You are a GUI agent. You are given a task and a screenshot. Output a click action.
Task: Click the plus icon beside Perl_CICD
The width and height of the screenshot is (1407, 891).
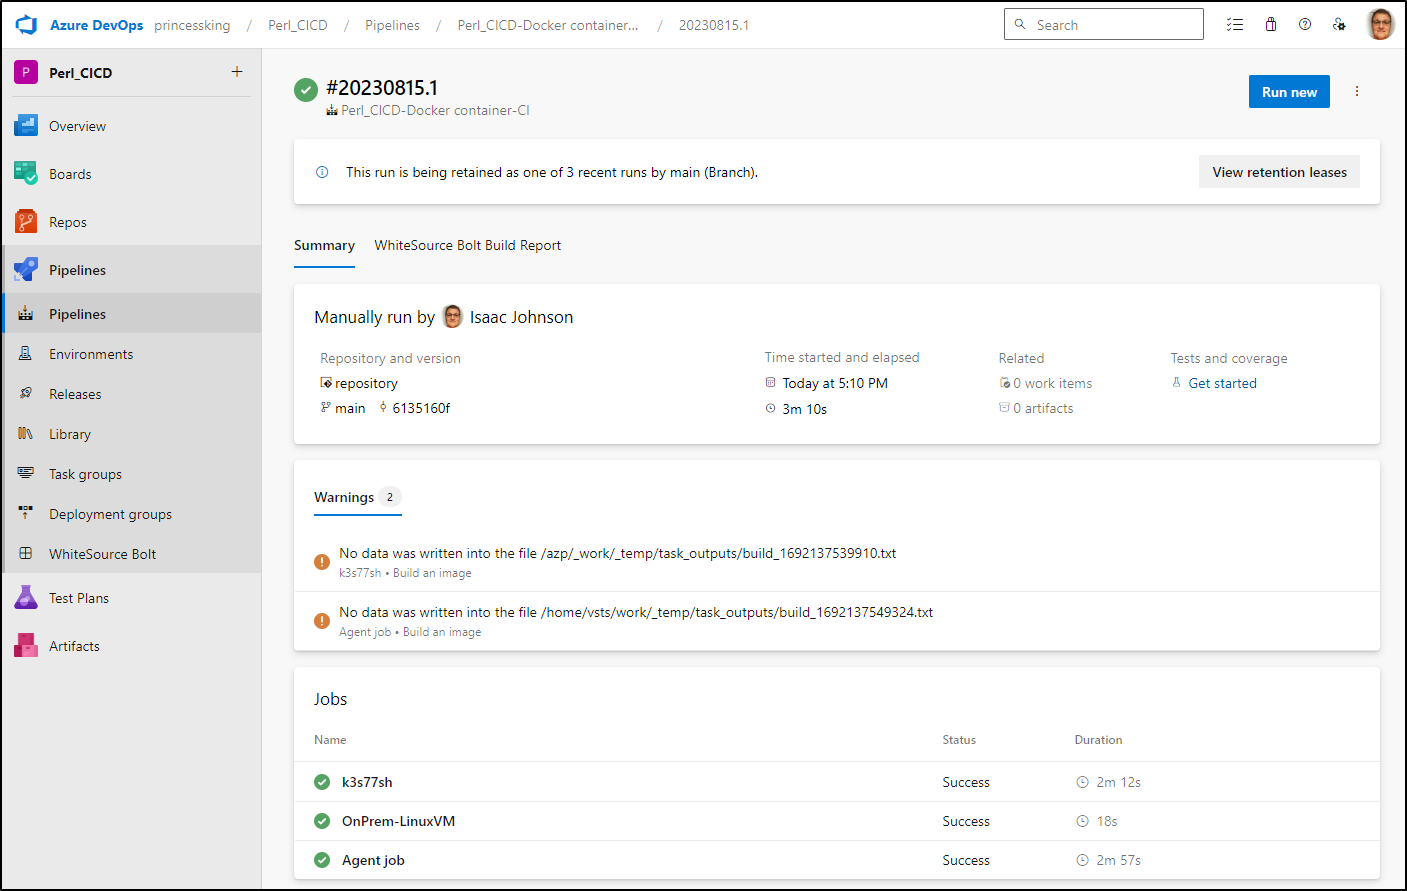click(x=237, y=72)
